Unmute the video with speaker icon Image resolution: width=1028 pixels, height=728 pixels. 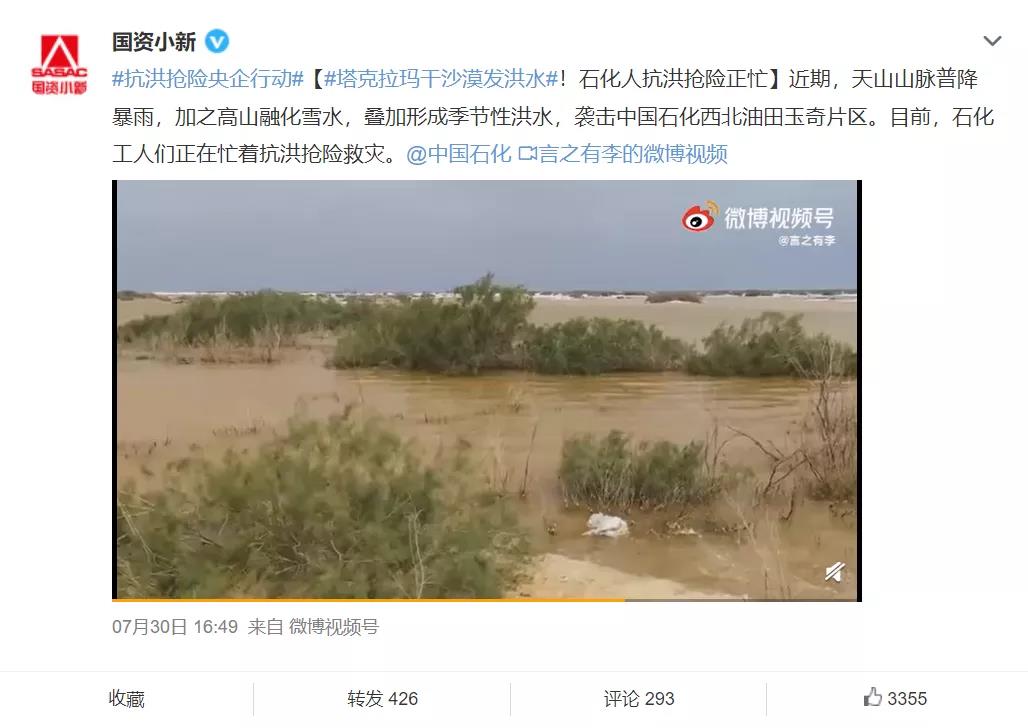pyautogui.click(x=834, y=573)
